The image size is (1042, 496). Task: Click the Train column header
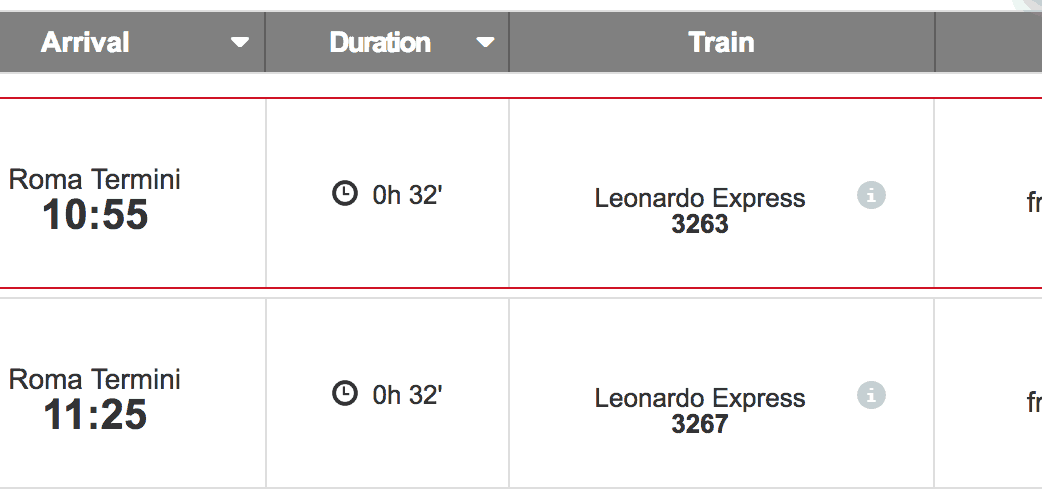click(721, 42)
